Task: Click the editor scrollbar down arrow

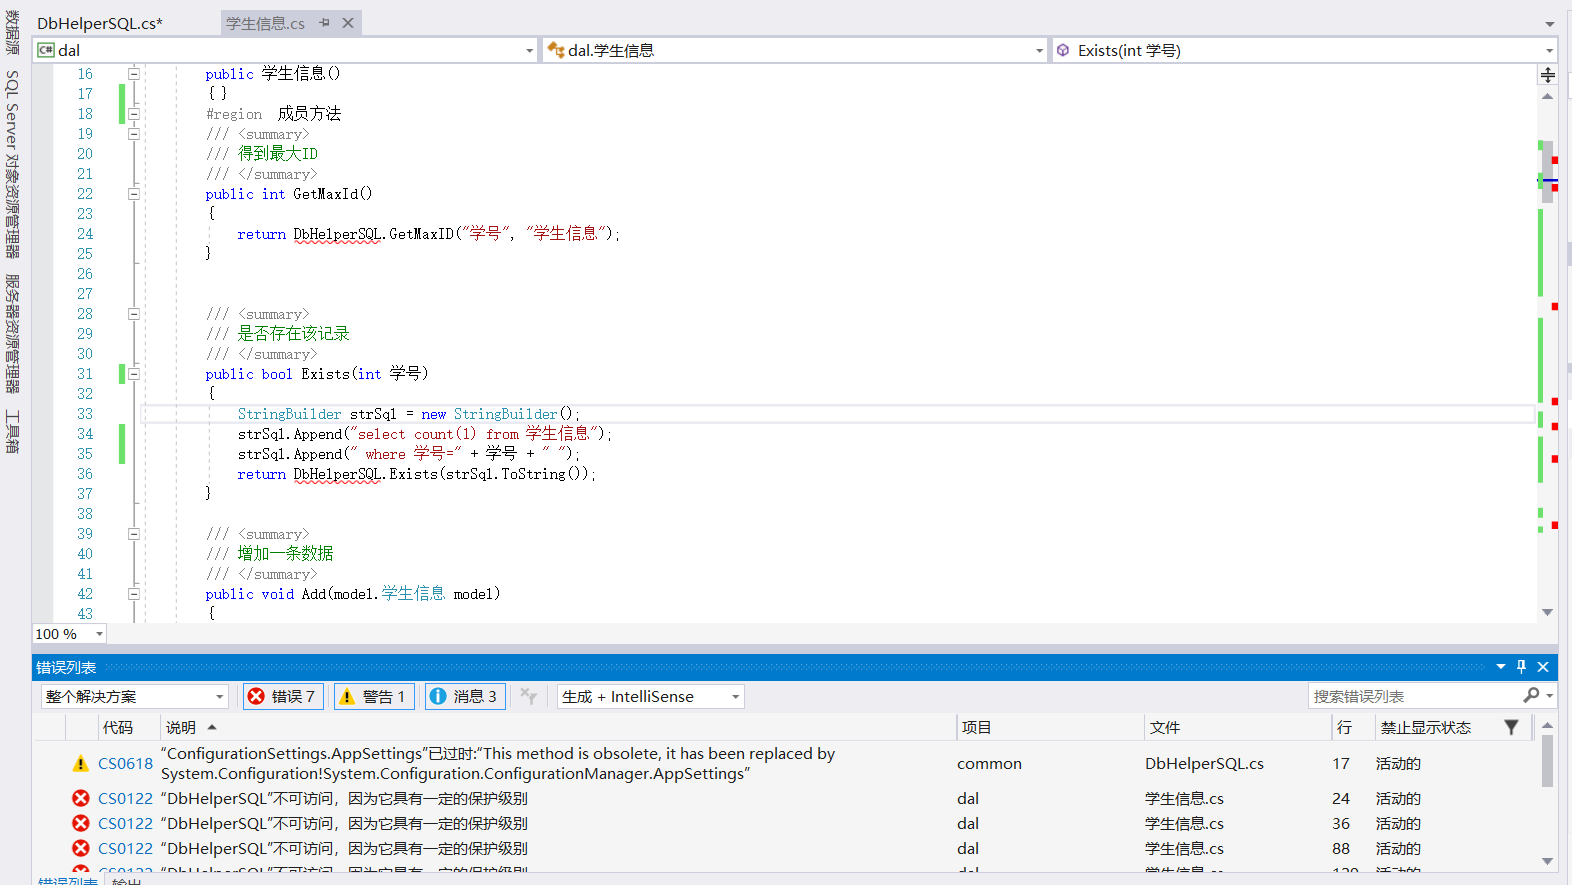Action: coord(1547,612)
